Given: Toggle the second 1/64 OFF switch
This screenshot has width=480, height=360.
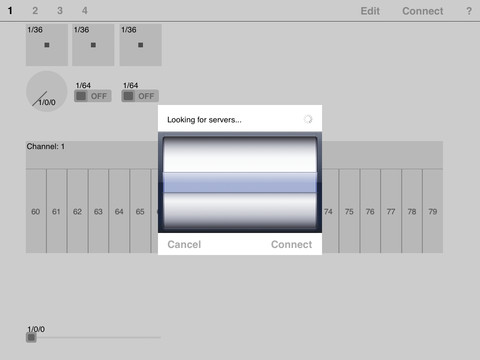Looking at the screenshot, I should 140,96.
